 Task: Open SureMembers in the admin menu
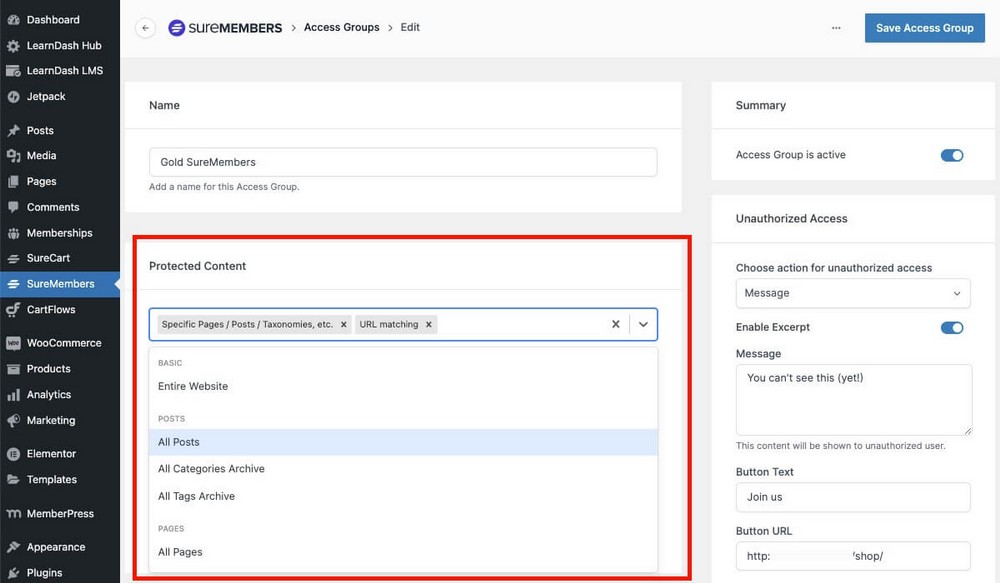60,284
